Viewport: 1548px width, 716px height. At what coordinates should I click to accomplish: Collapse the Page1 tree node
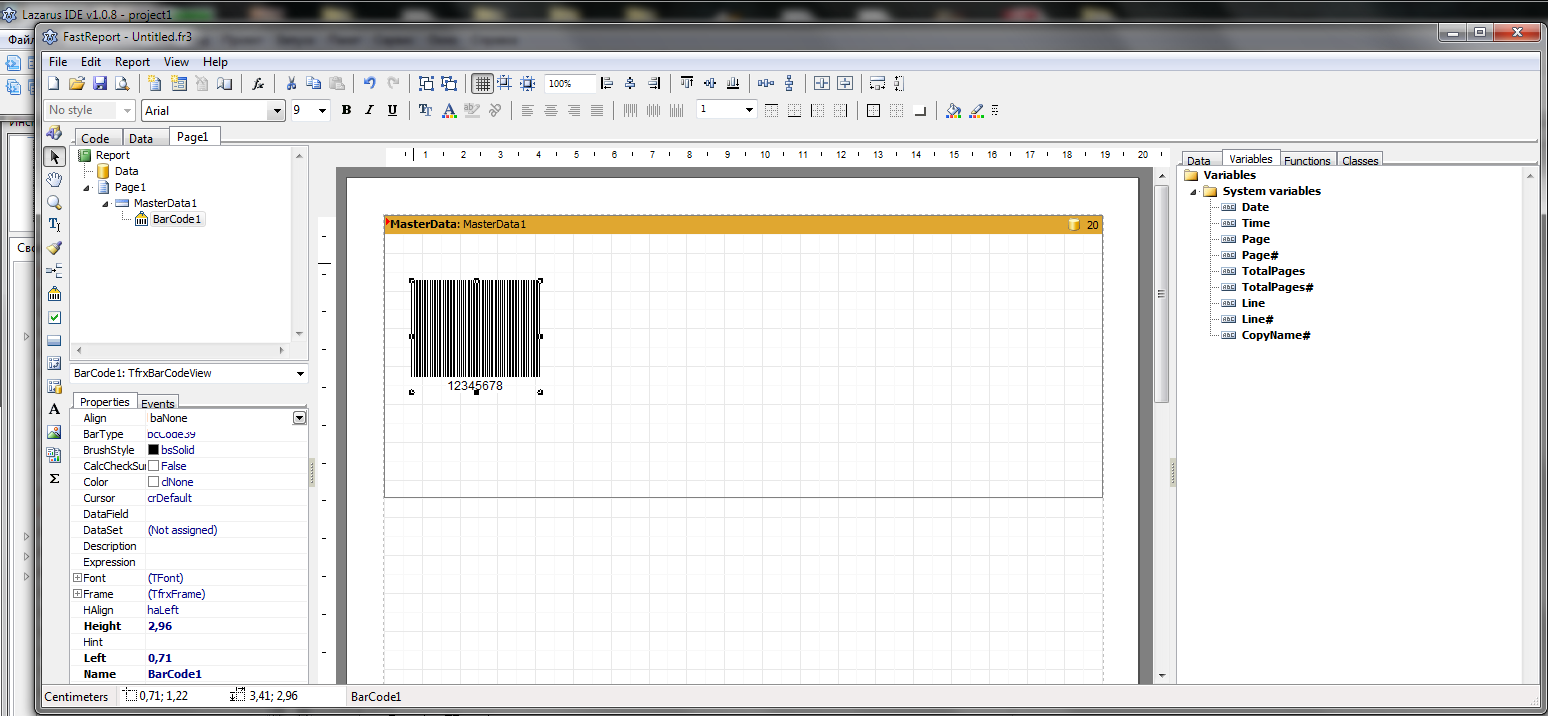click(88, 188)
